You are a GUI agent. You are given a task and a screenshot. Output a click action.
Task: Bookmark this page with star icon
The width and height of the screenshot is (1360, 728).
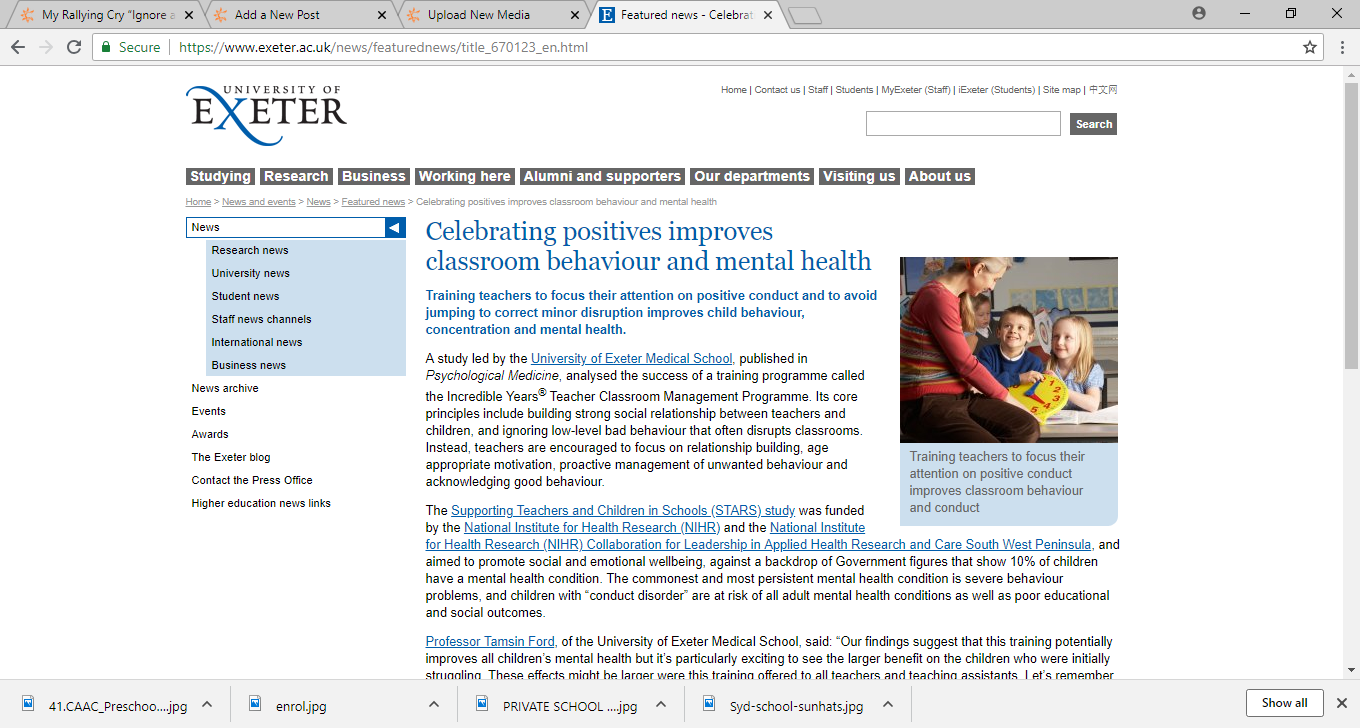pos(1310,47)
